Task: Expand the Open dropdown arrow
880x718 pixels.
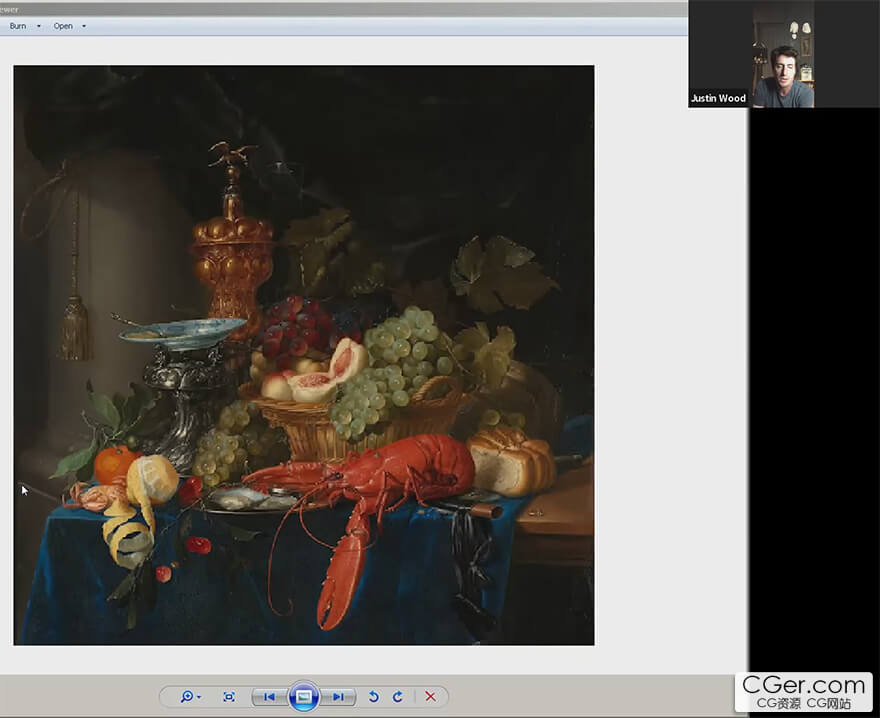Action: [84, 26]
